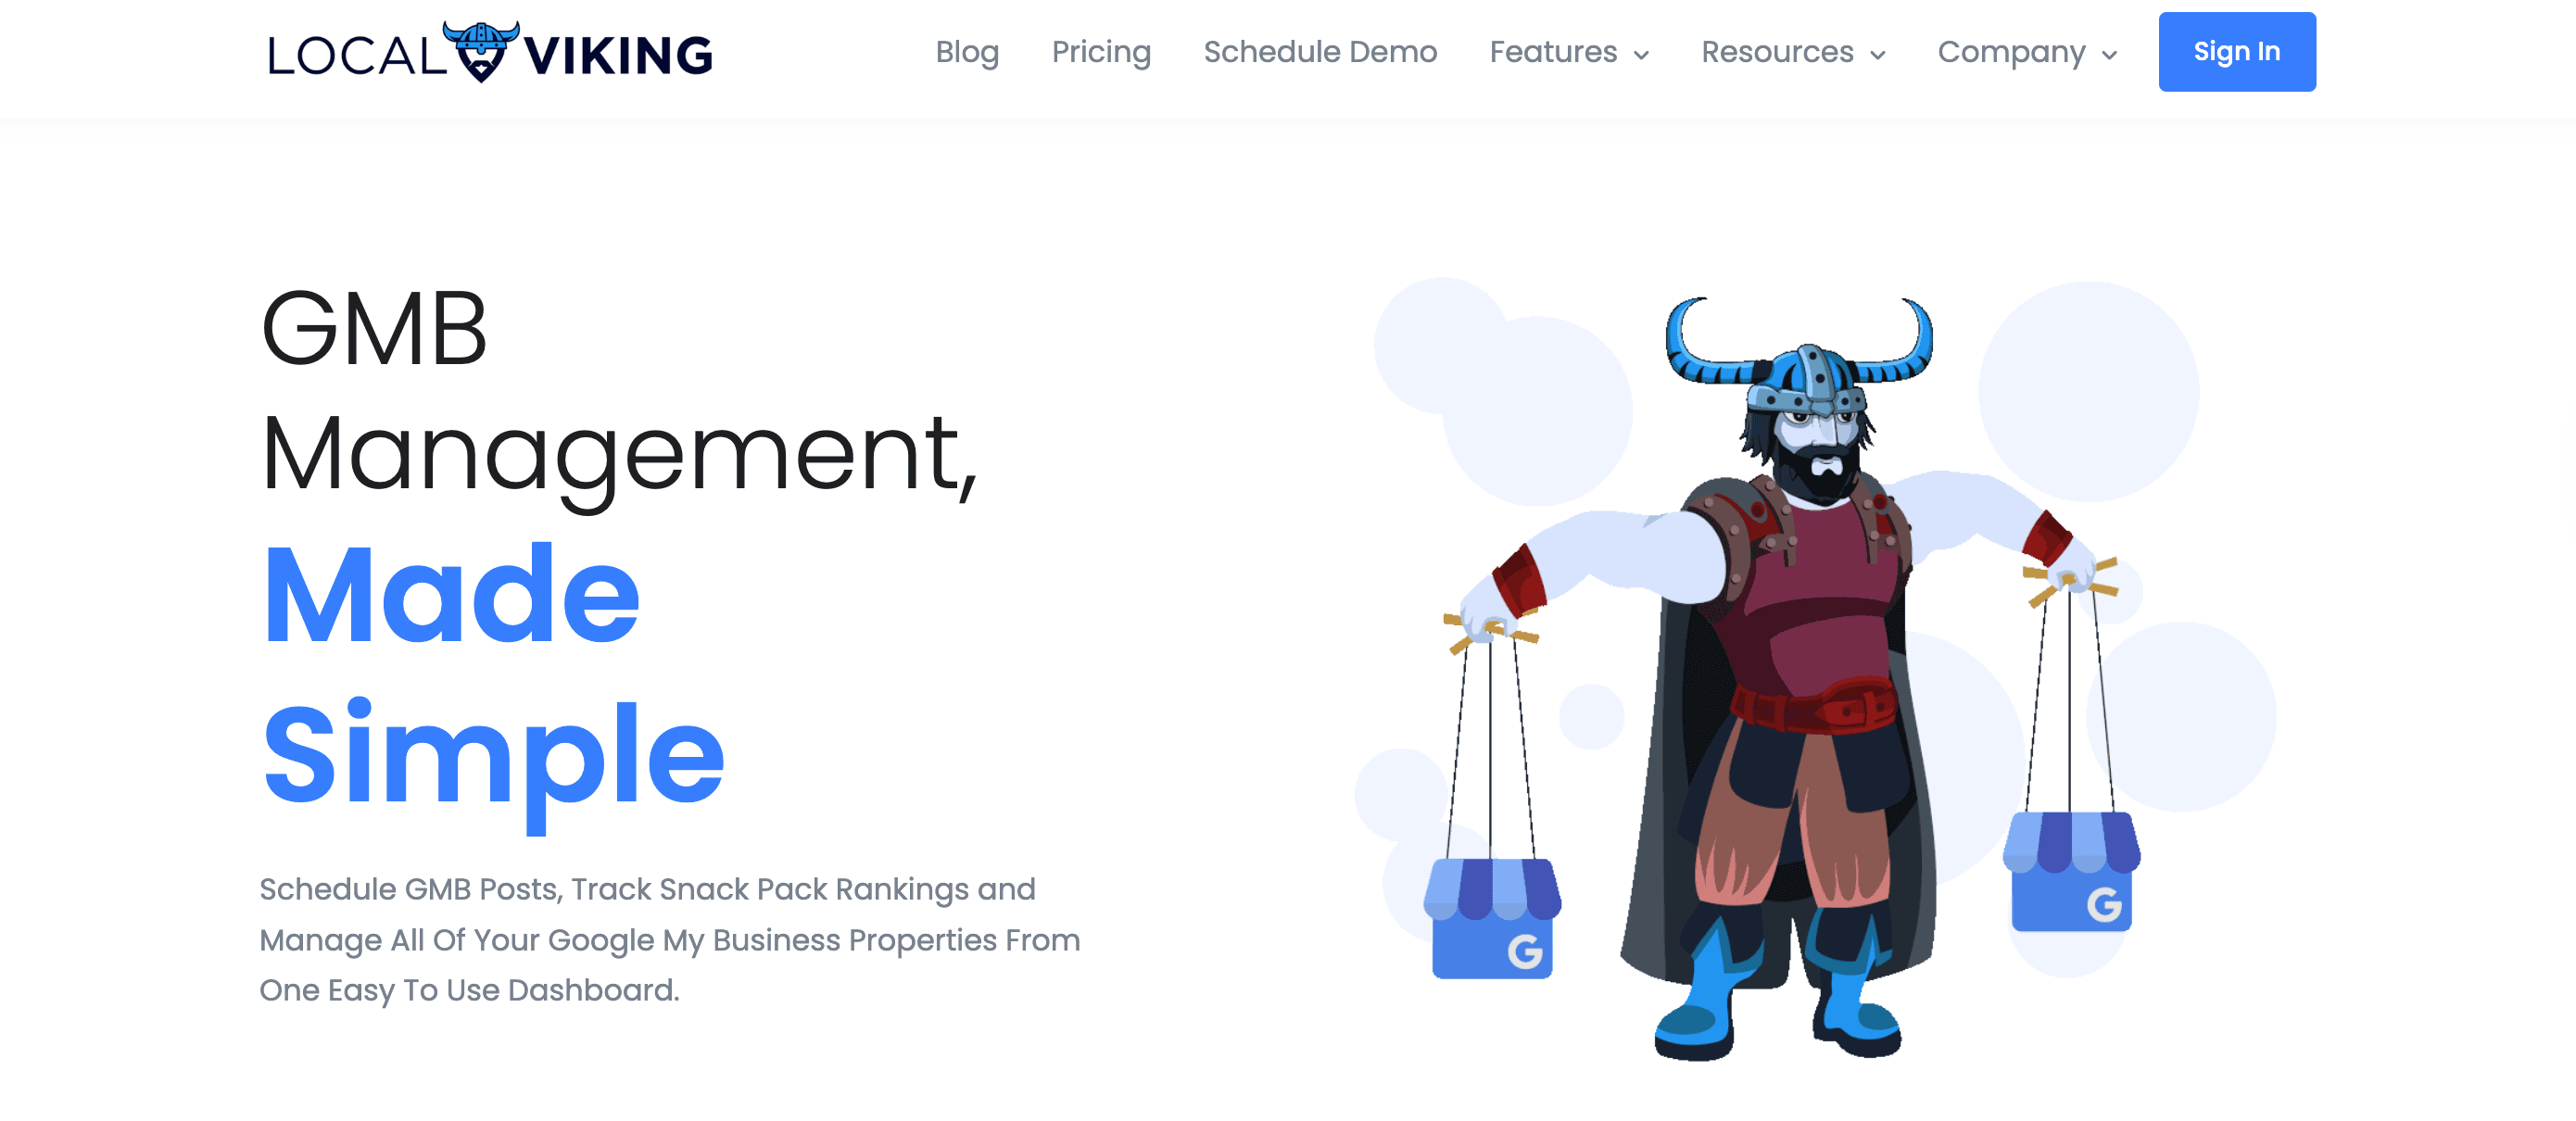Click the blue Sign In button
The height and width of the screenshot is (1121, 2576).
coord(2237,52)
